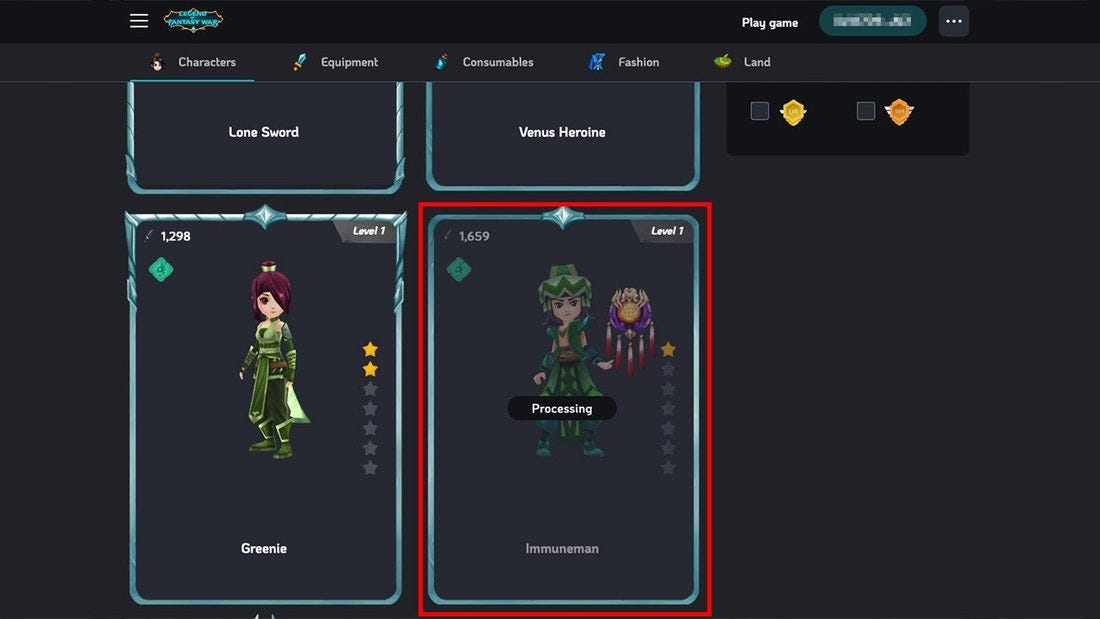Enable the UR rarity checkbox

click(x=760, y=111)
